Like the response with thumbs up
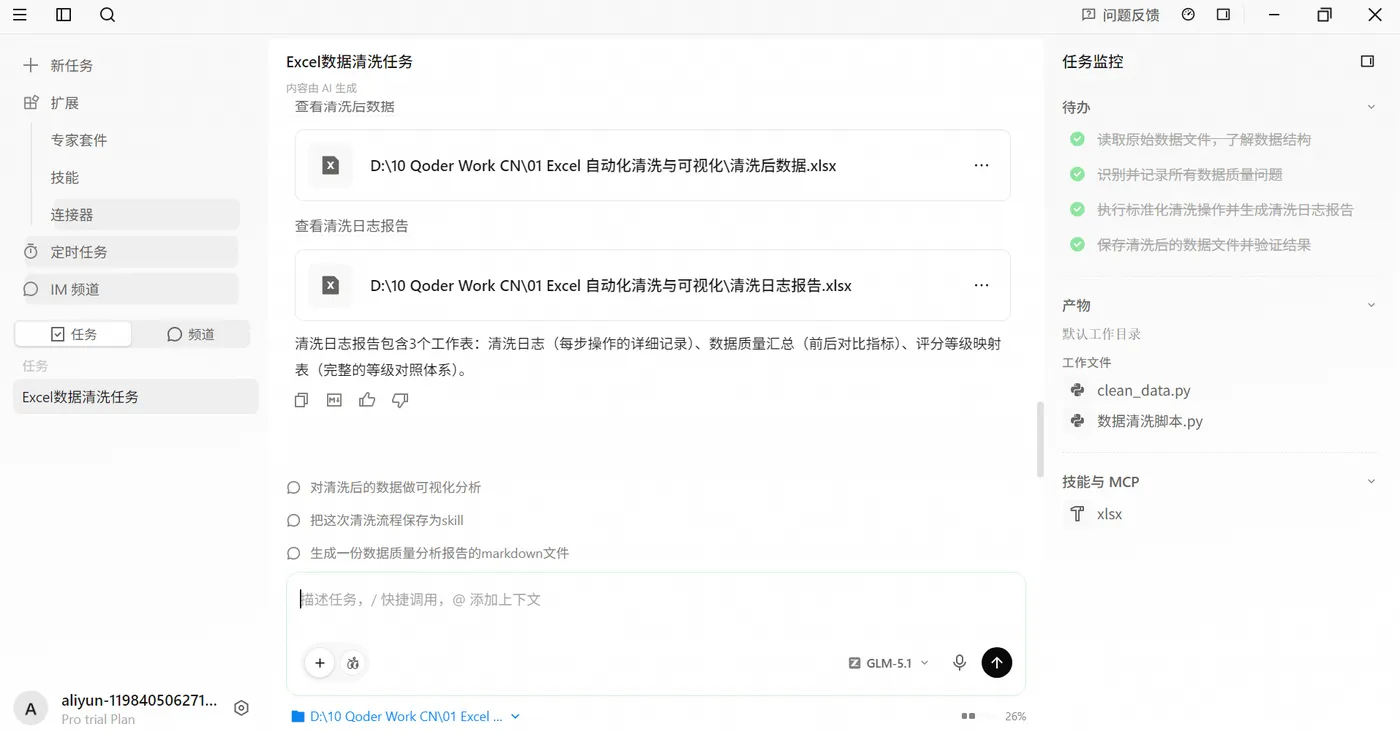1400x732 pixels. point(367,400)
